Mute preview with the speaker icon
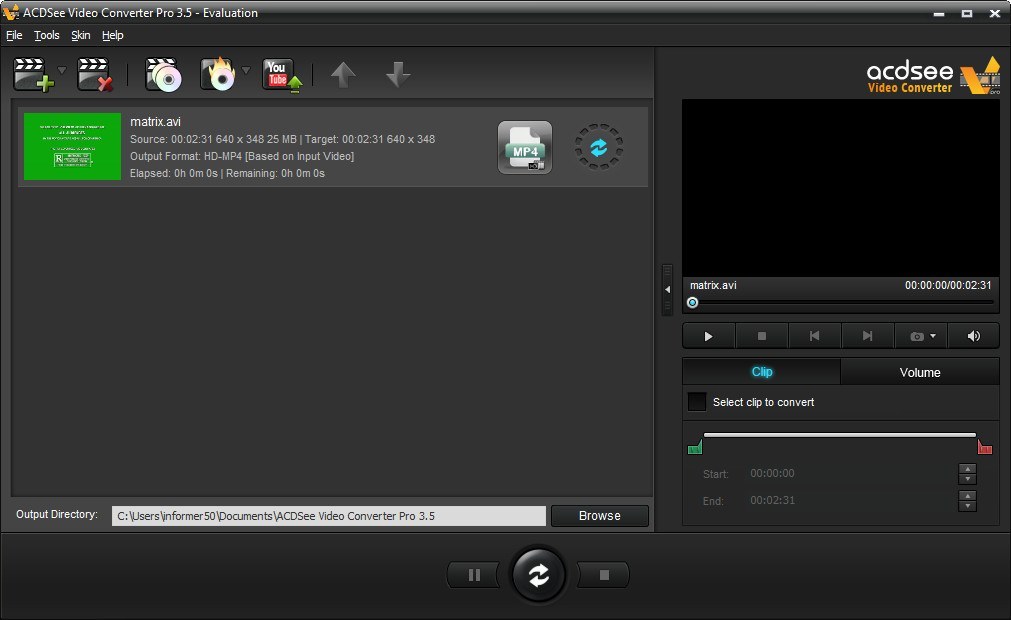The image size is (1011, 620). coord(974,336)
